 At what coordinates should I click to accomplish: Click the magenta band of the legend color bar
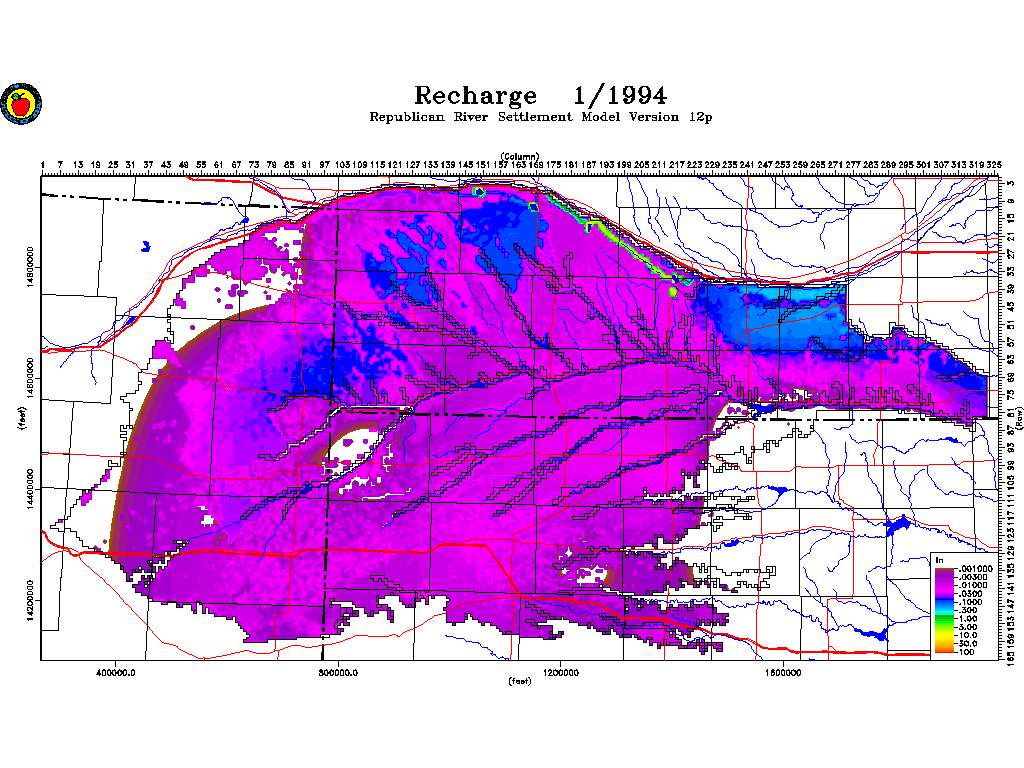[944, 590]
